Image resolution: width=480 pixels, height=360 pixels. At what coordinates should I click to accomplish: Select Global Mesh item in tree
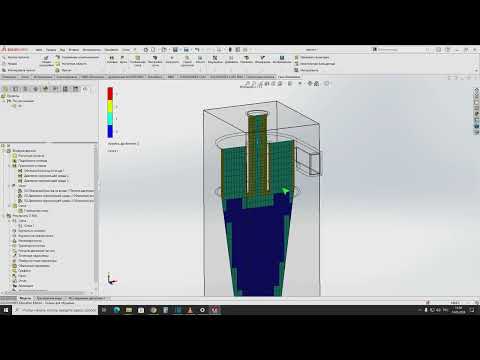point(33,211)
